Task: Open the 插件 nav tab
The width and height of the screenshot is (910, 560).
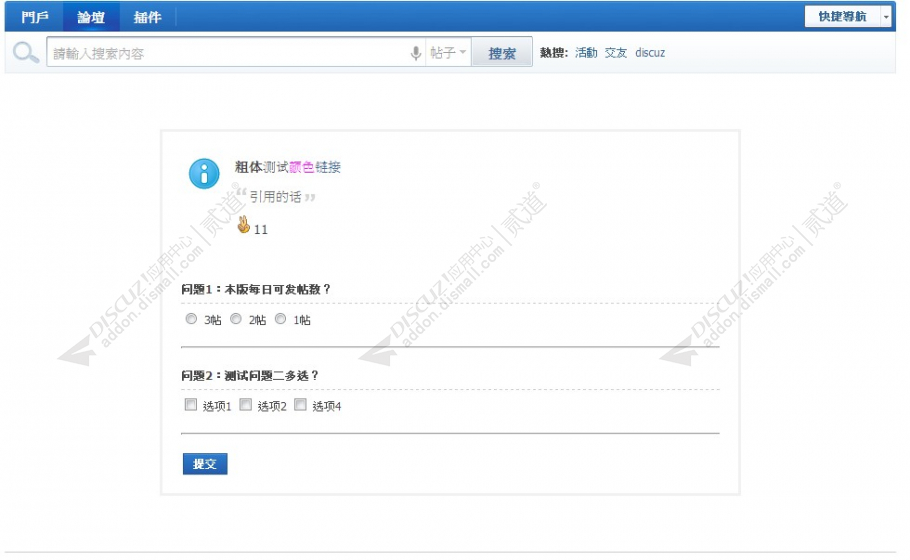Action: tap(147, 17)
